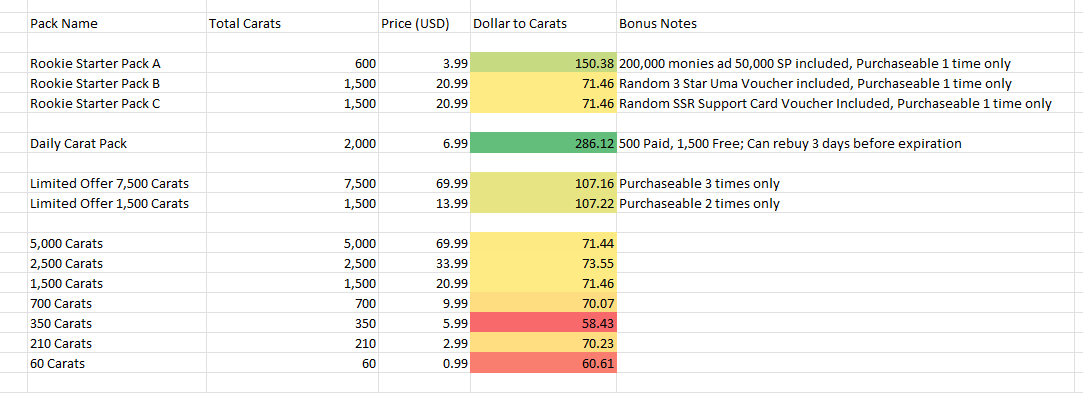The image size is (1083, 393).
Task: Select the Total Carats header cell
Action: click(291, 23)
